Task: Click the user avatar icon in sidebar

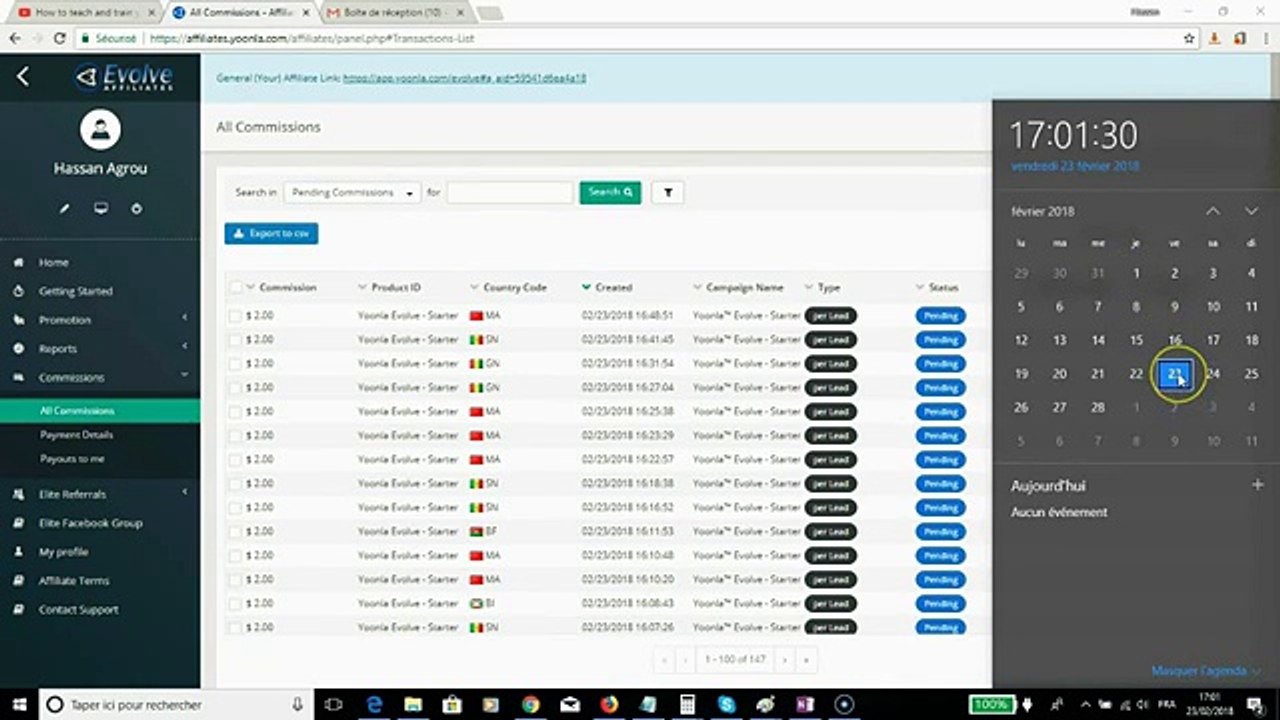Action: pos(100,129)
